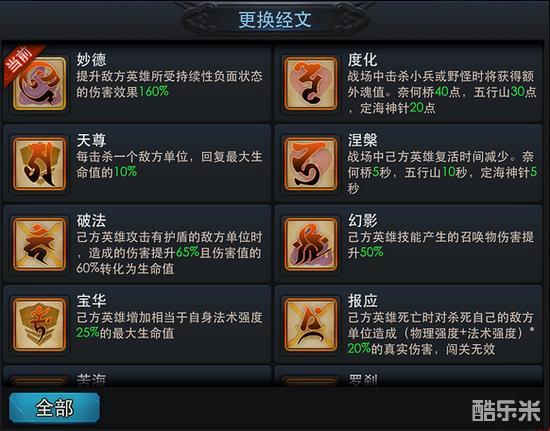550x431 pixels.
Task: Choose the 报应 scripture icon
Action: [x=311, y=324]
